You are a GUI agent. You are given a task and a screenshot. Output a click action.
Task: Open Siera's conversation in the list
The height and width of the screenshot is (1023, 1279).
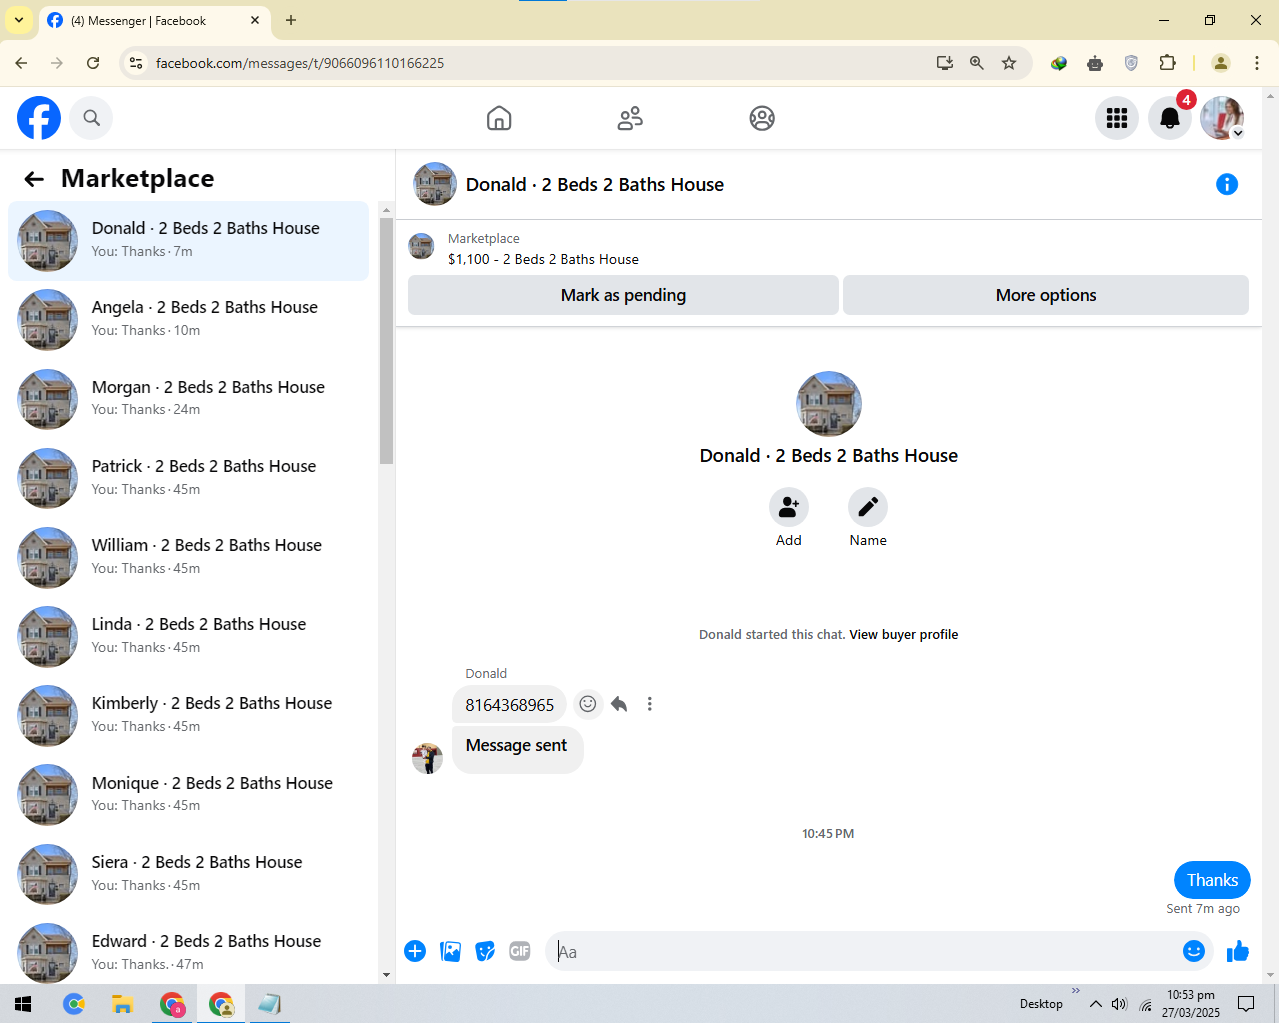(188, 874)
